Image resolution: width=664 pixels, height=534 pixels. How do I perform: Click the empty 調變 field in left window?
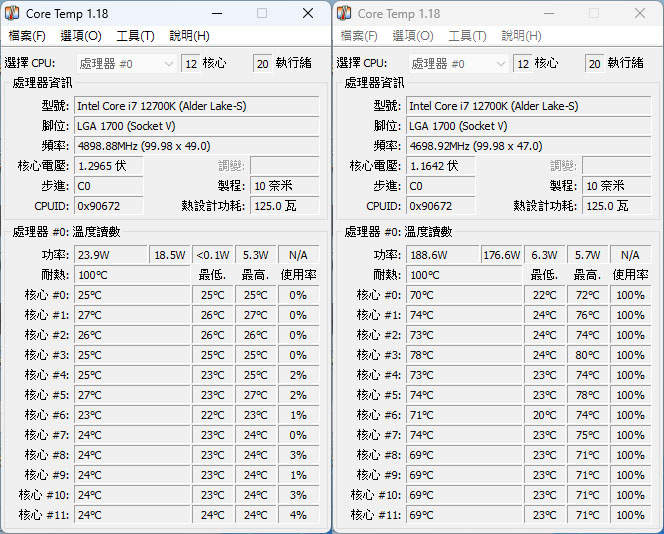pos(285,166)
